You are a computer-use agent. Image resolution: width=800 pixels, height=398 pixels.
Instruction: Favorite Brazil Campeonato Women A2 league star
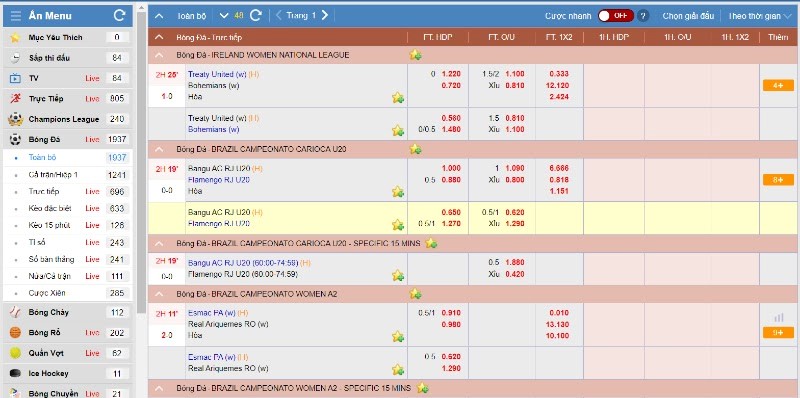[415, 294]
